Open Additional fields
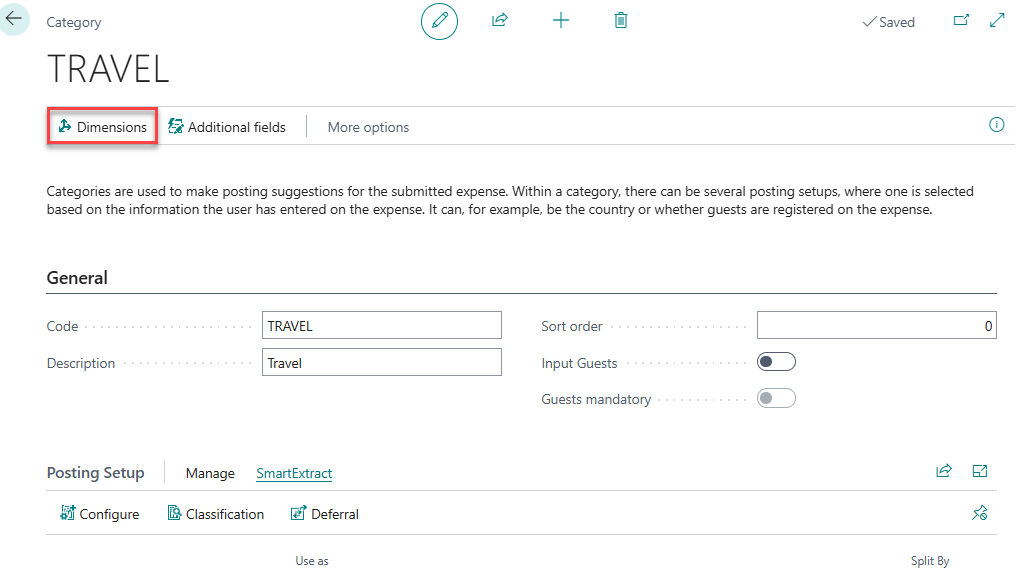This screenshot has height=568, width=1034. tap(227, 127)
